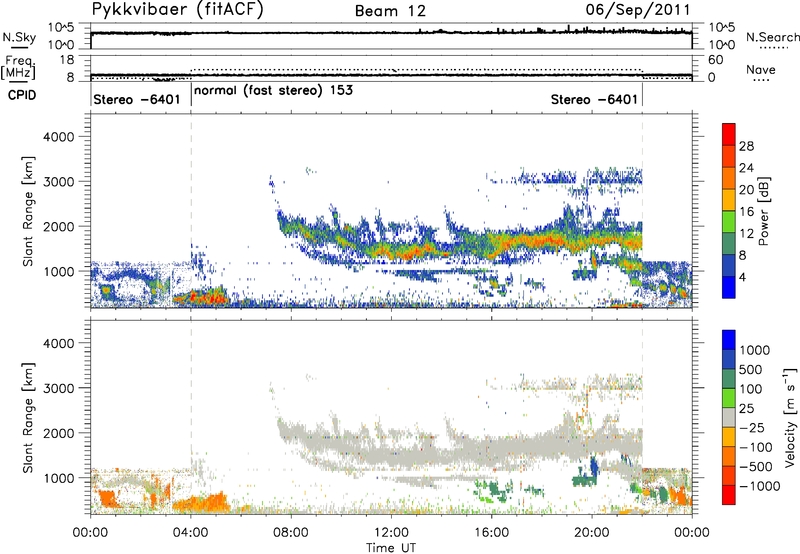Image resolution: width=800 pixels, height=554 pixels.
Task: Click the grey segment of Velocity colorbar
Action: click(729, 417)
